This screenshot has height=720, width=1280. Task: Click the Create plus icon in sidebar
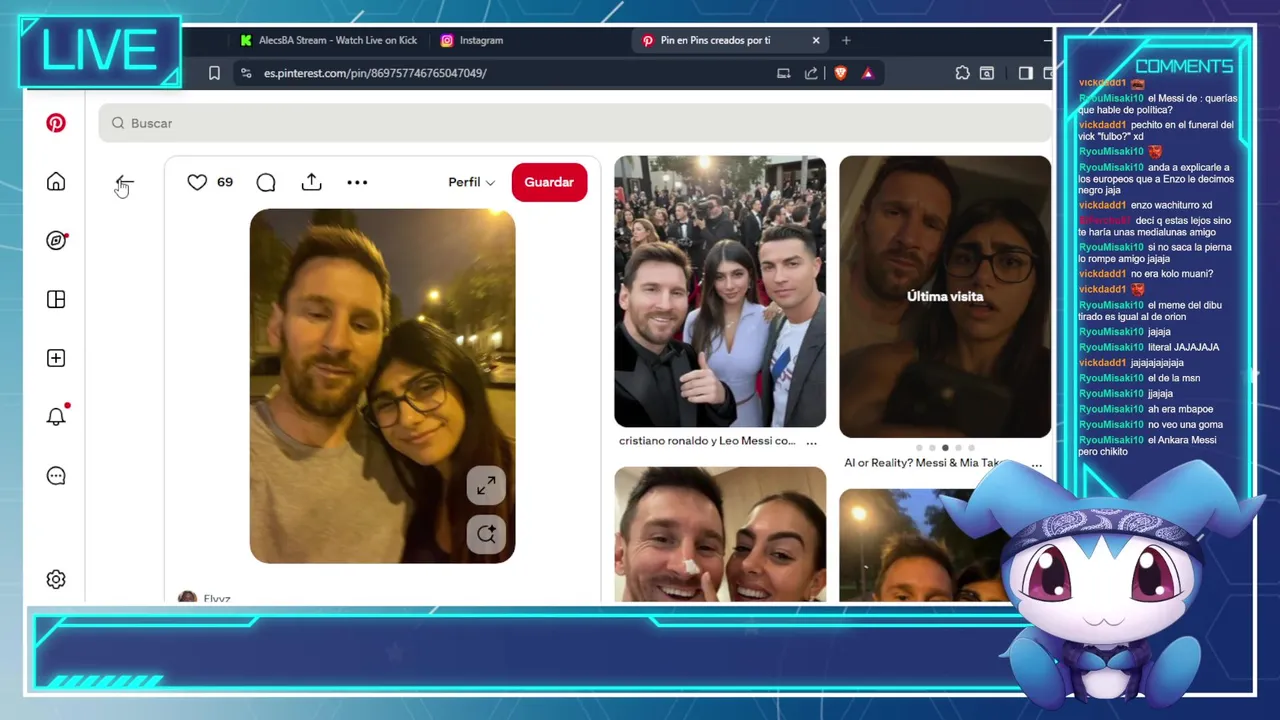(56, 358)
